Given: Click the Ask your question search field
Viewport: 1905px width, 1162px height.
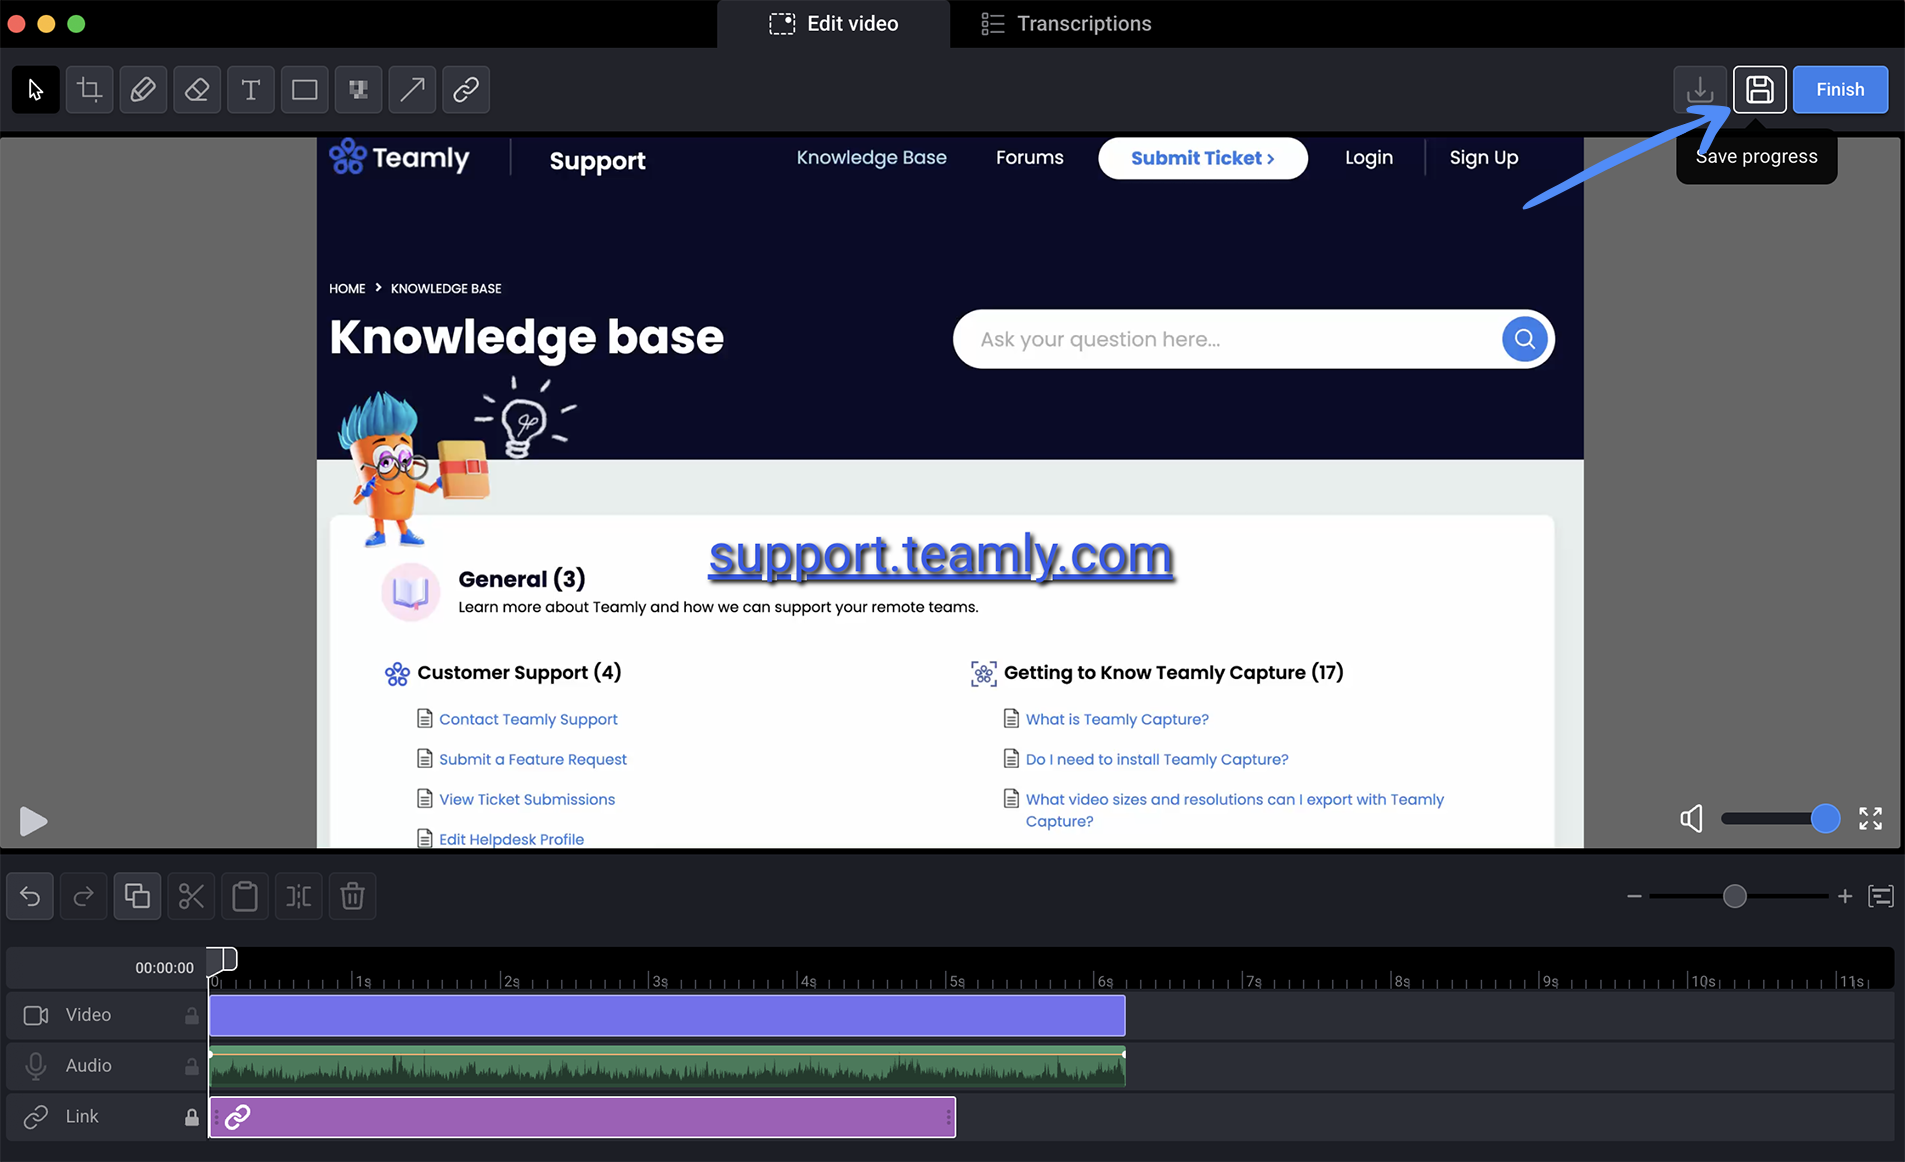Looking at the screenshot, I should (x=1230, y=339).
